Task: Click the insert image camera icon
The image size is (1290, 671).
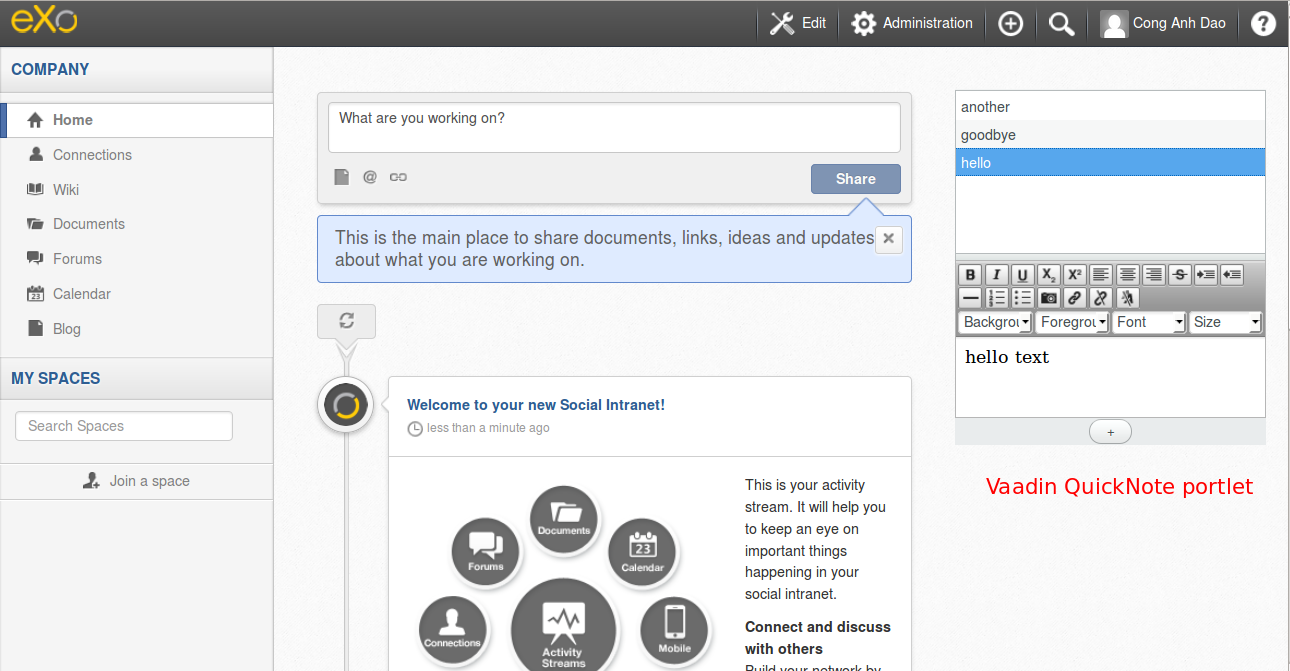Action: coord(1049,298)
